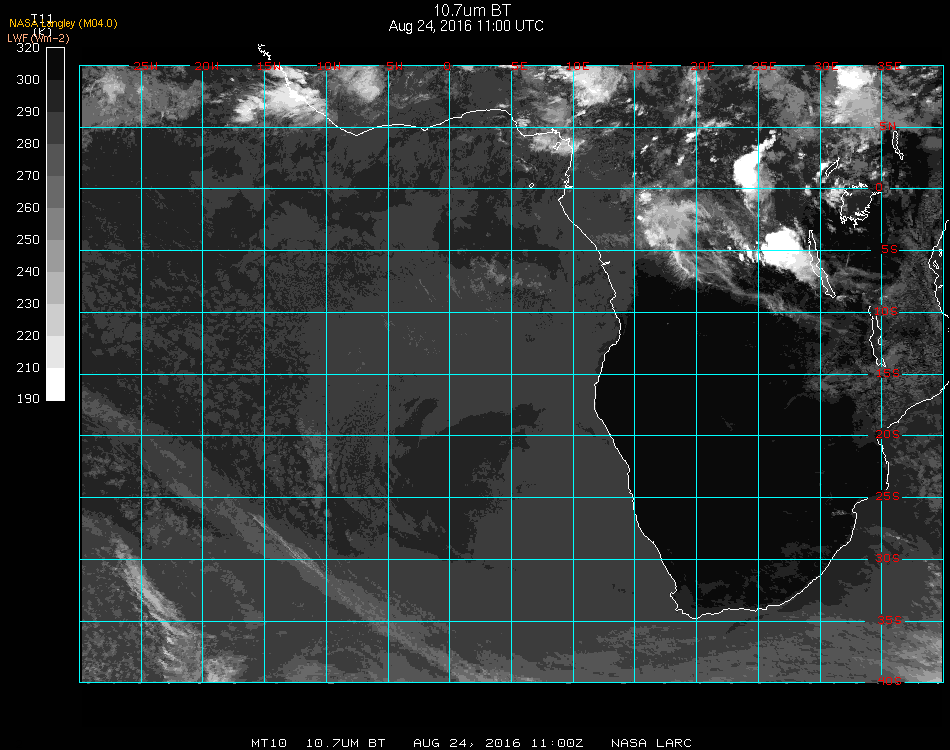The height and width of the screenshot is (750, 950).
Task: Select the 15W longitude label
Action: click(x=269, y=66)
